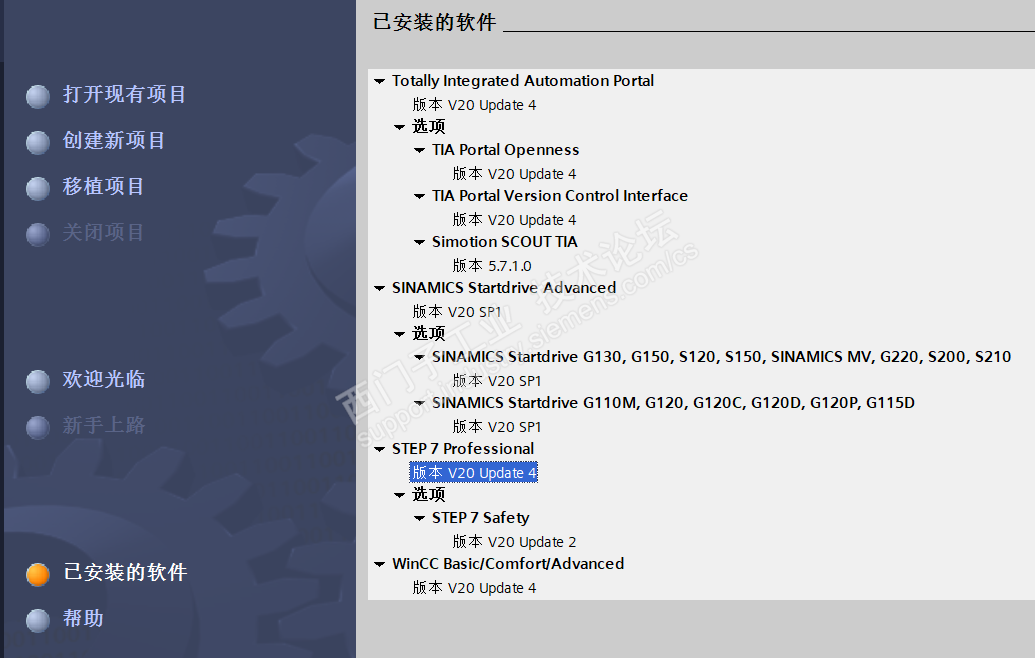Viewport: 1035px width, 658px height.
Task: Go to 移植项目 in the sidebar
Action: coord(104,187)
